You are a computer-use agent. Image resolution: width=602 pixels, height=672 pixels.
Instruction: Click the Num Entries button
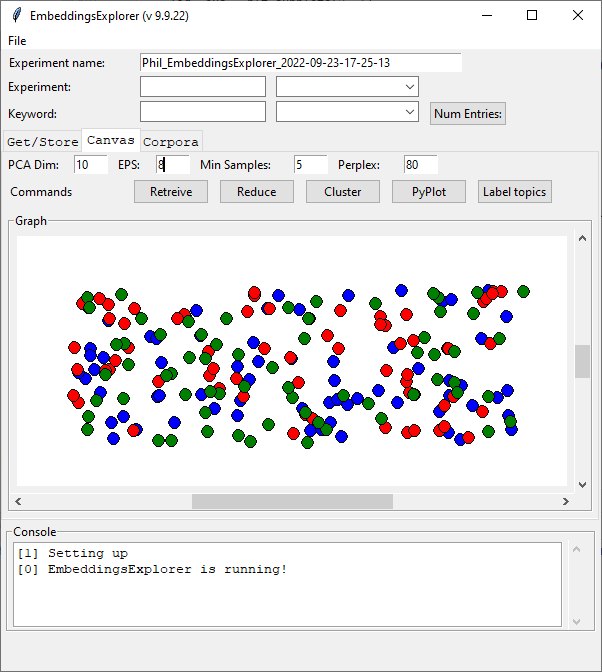pos(468,113)
